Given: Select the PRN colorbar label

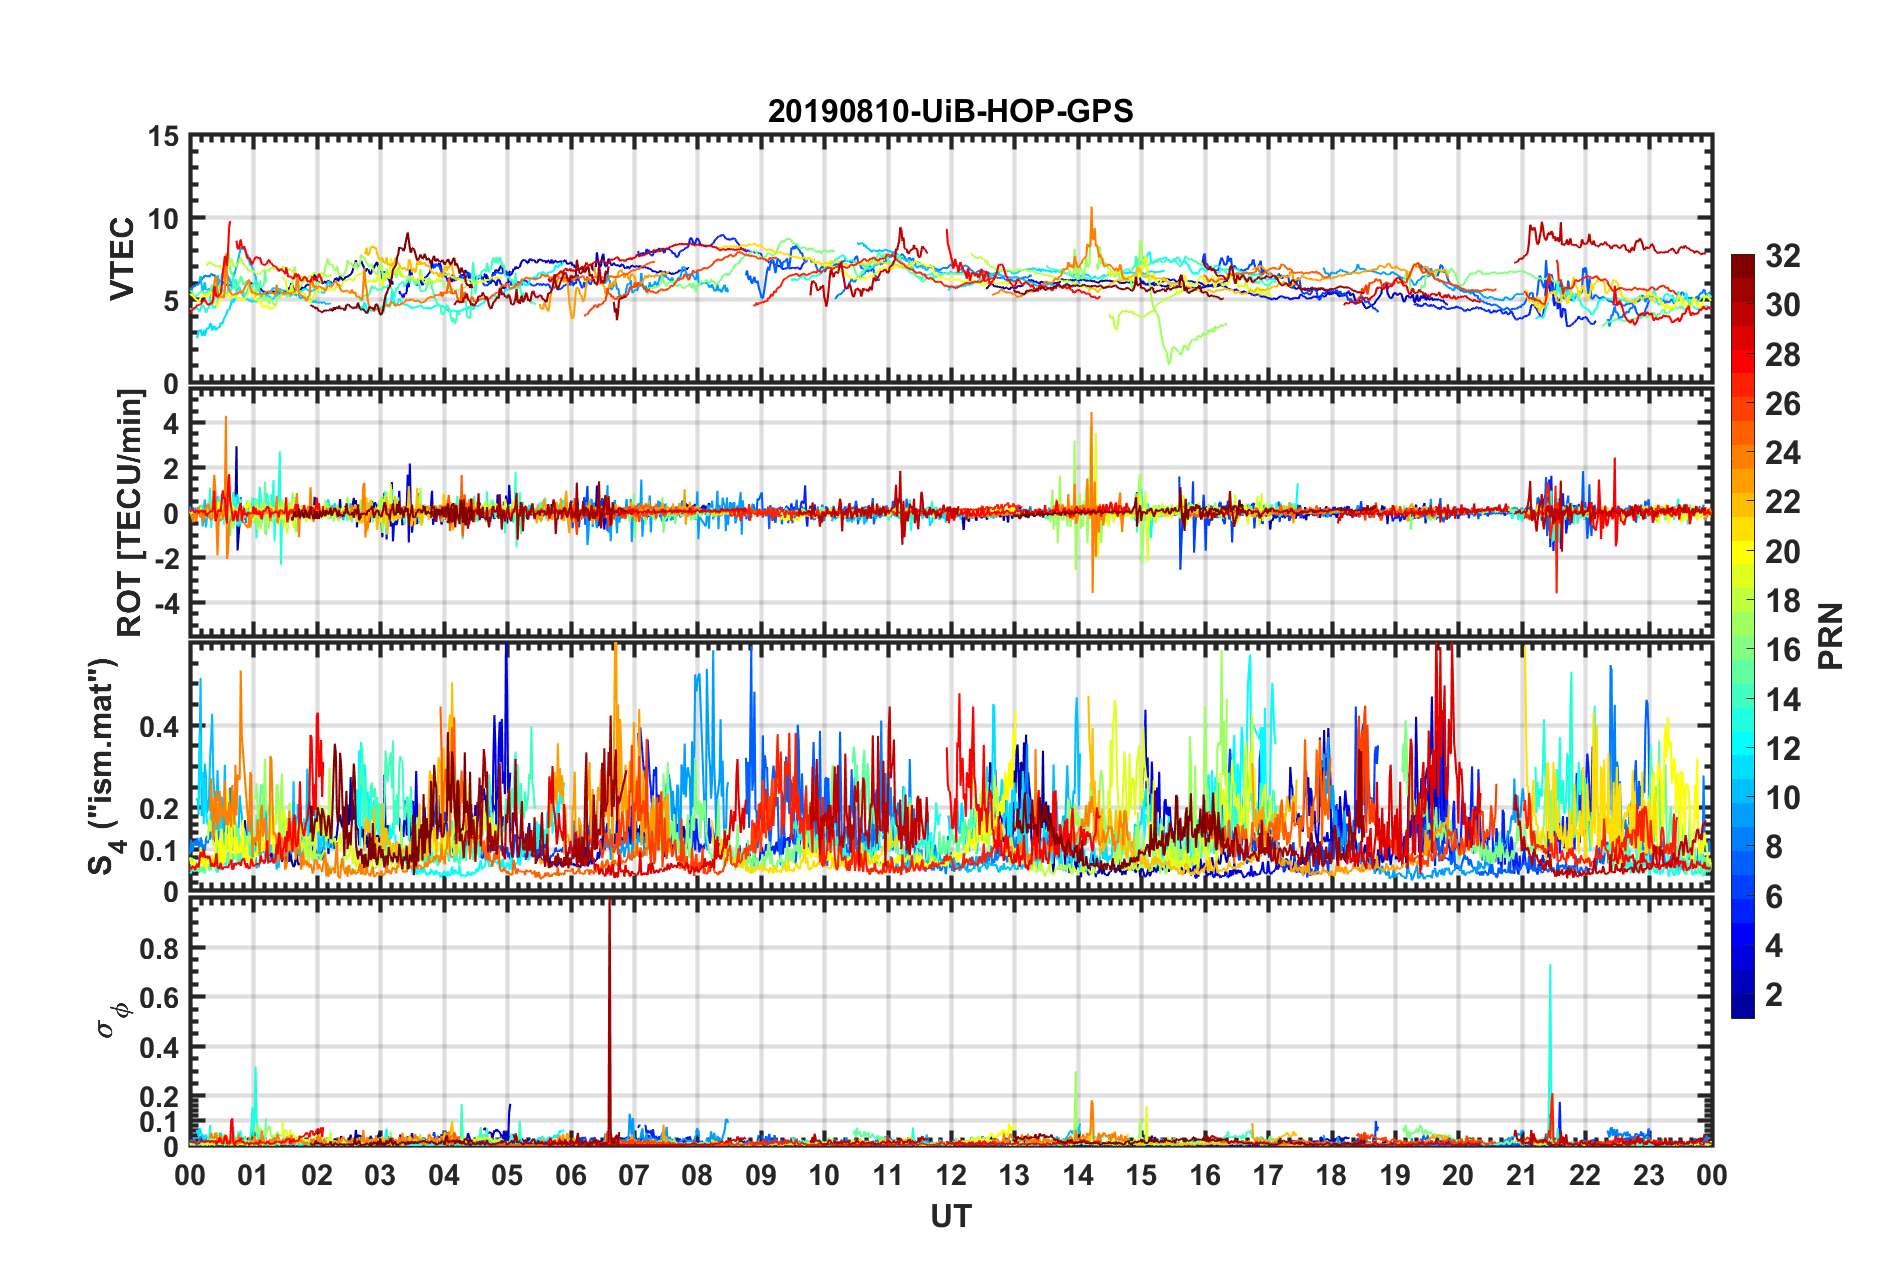Looking at the screenshot, I should [x=1831, y=636].
